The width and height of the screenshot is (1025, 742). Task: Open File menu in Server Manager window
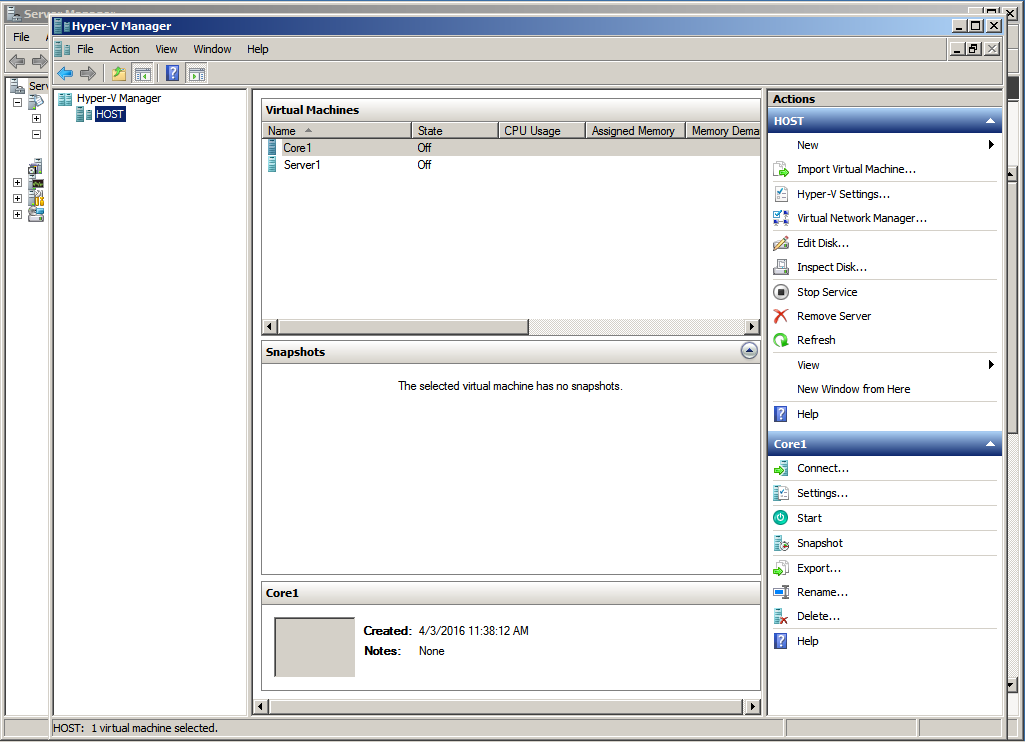[x=22, y=37]
